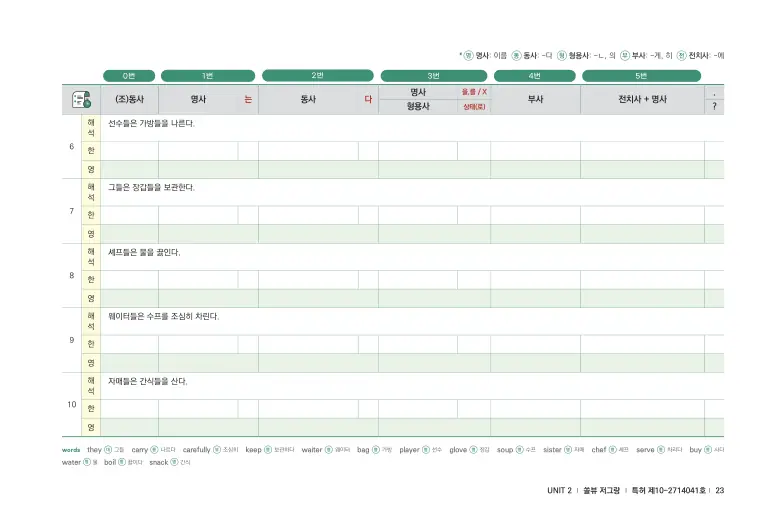Click the '부사' column header

coord(535,99)
